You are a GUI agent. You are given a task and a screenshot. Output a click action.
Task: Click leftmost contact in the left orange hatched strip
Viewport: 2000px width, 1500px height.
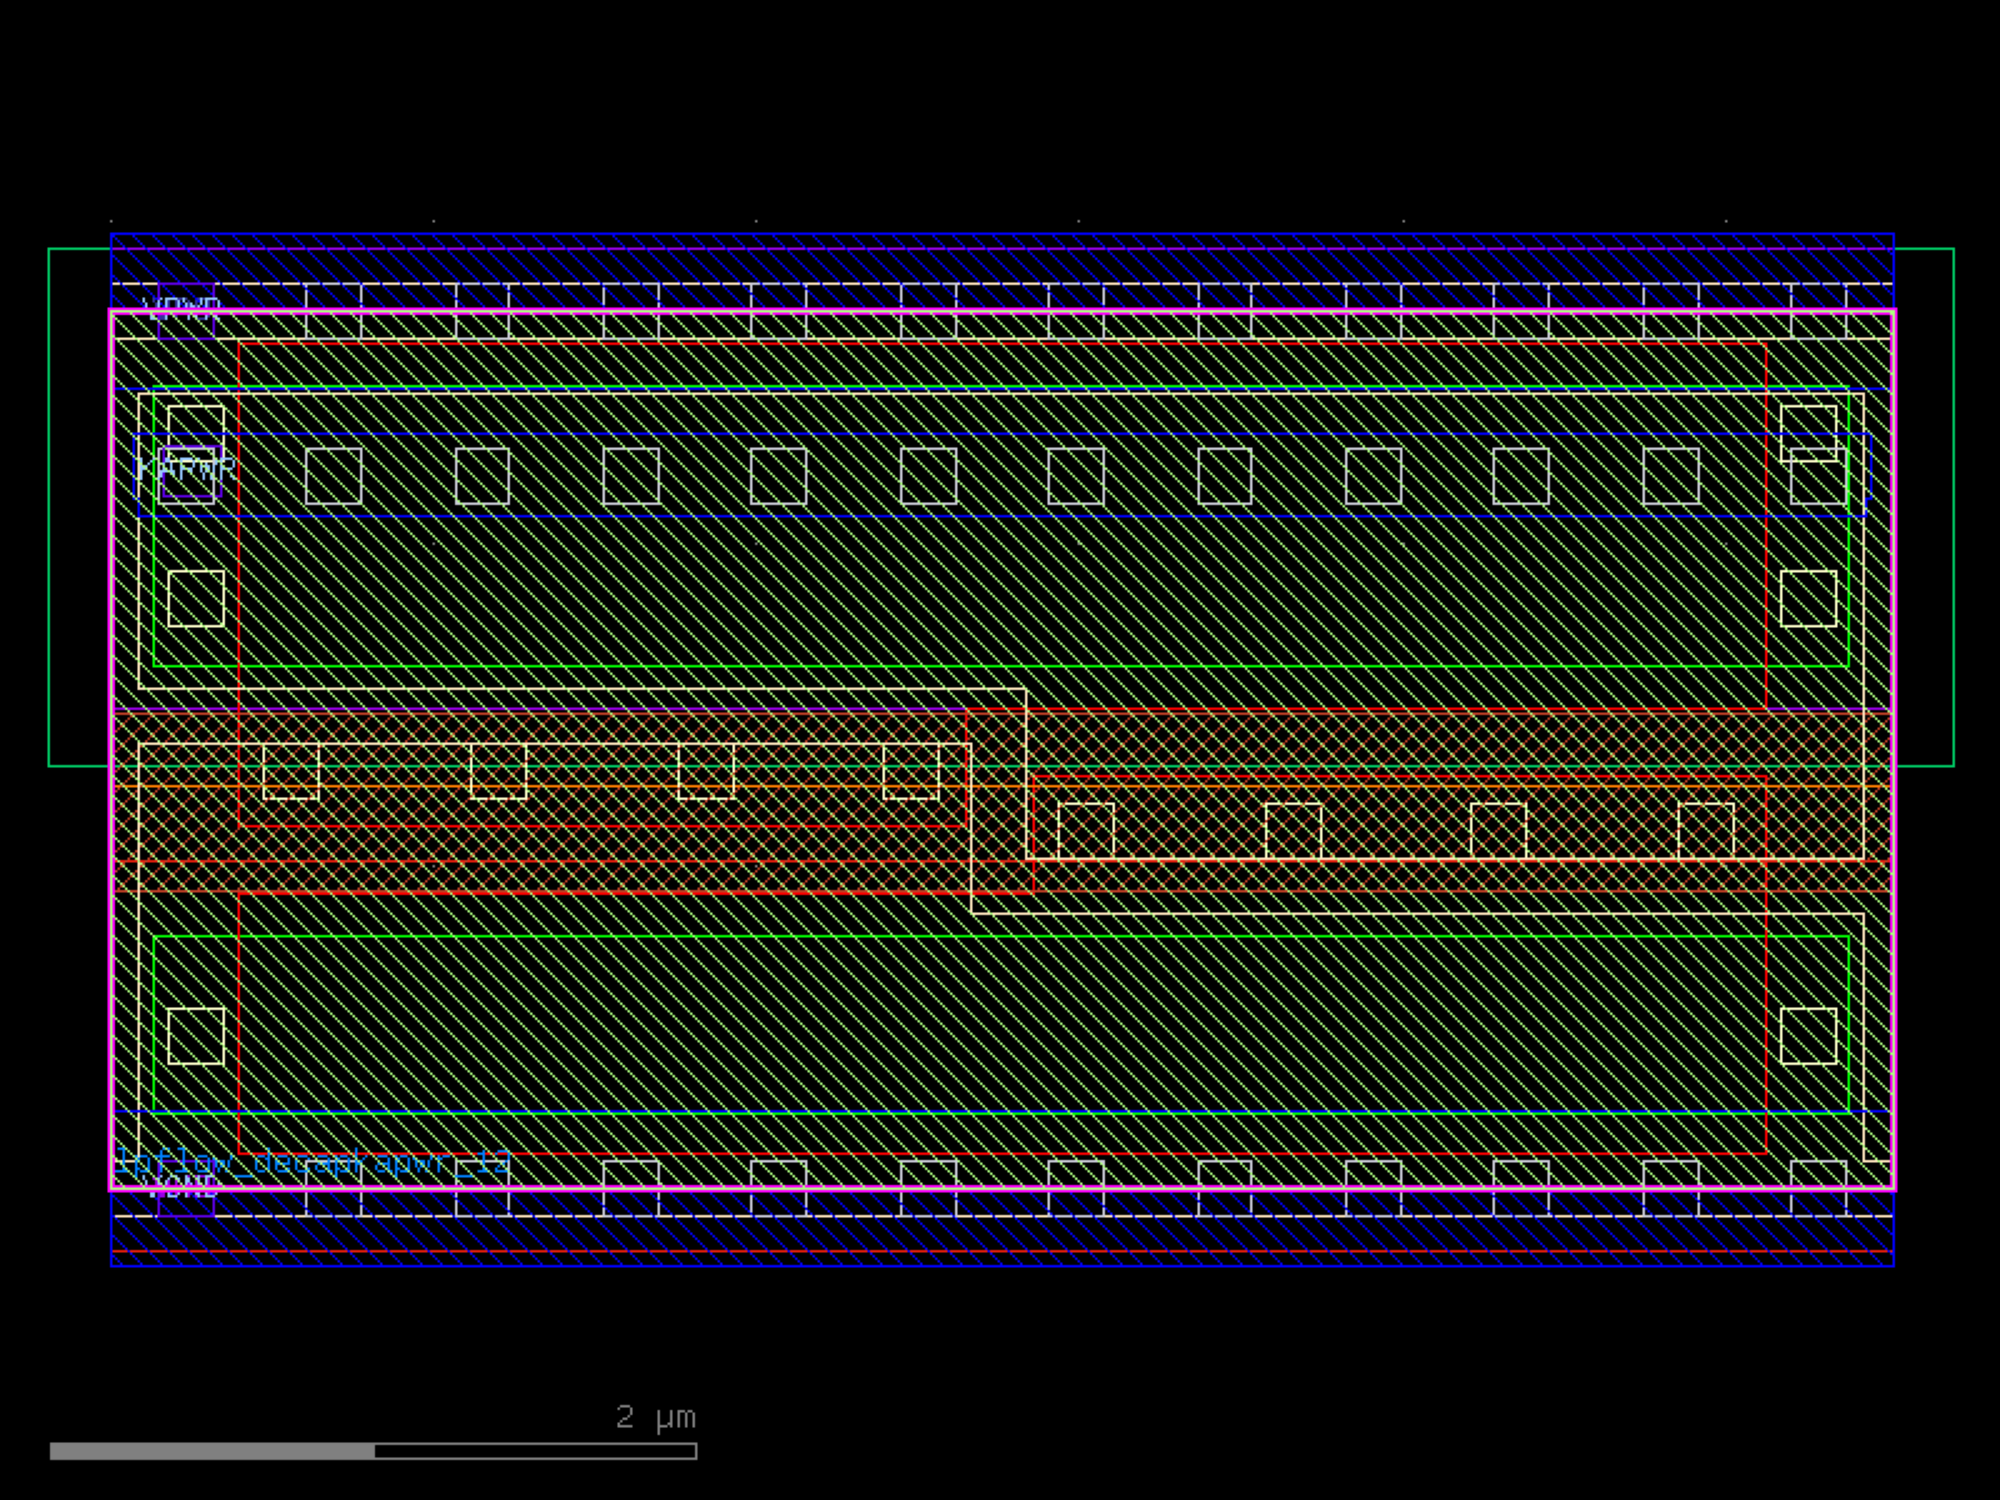click(x=291, y=770)
